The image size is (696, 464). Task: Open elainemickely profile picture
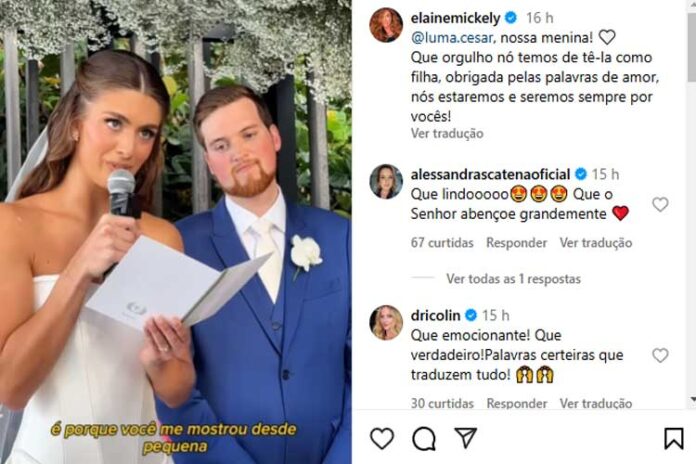(386, 25)
